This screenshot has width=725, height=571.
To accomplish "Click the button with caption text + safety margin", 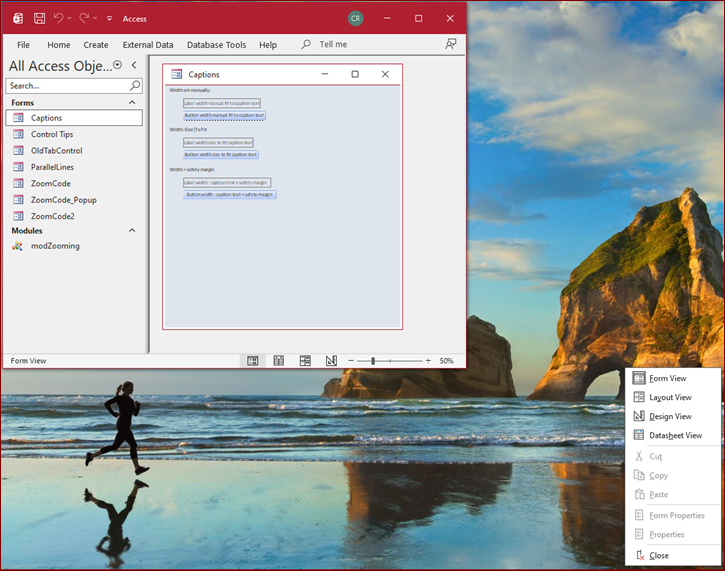I will click(x=229, y=195).
